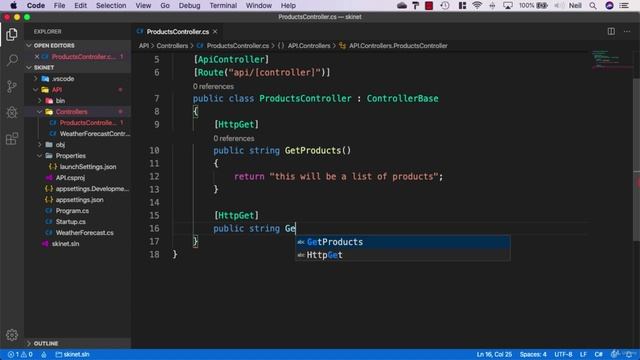Viewport: 640px width, 360px height.
Task: Open appsettings.json file
Action: (x=80, y=200)
